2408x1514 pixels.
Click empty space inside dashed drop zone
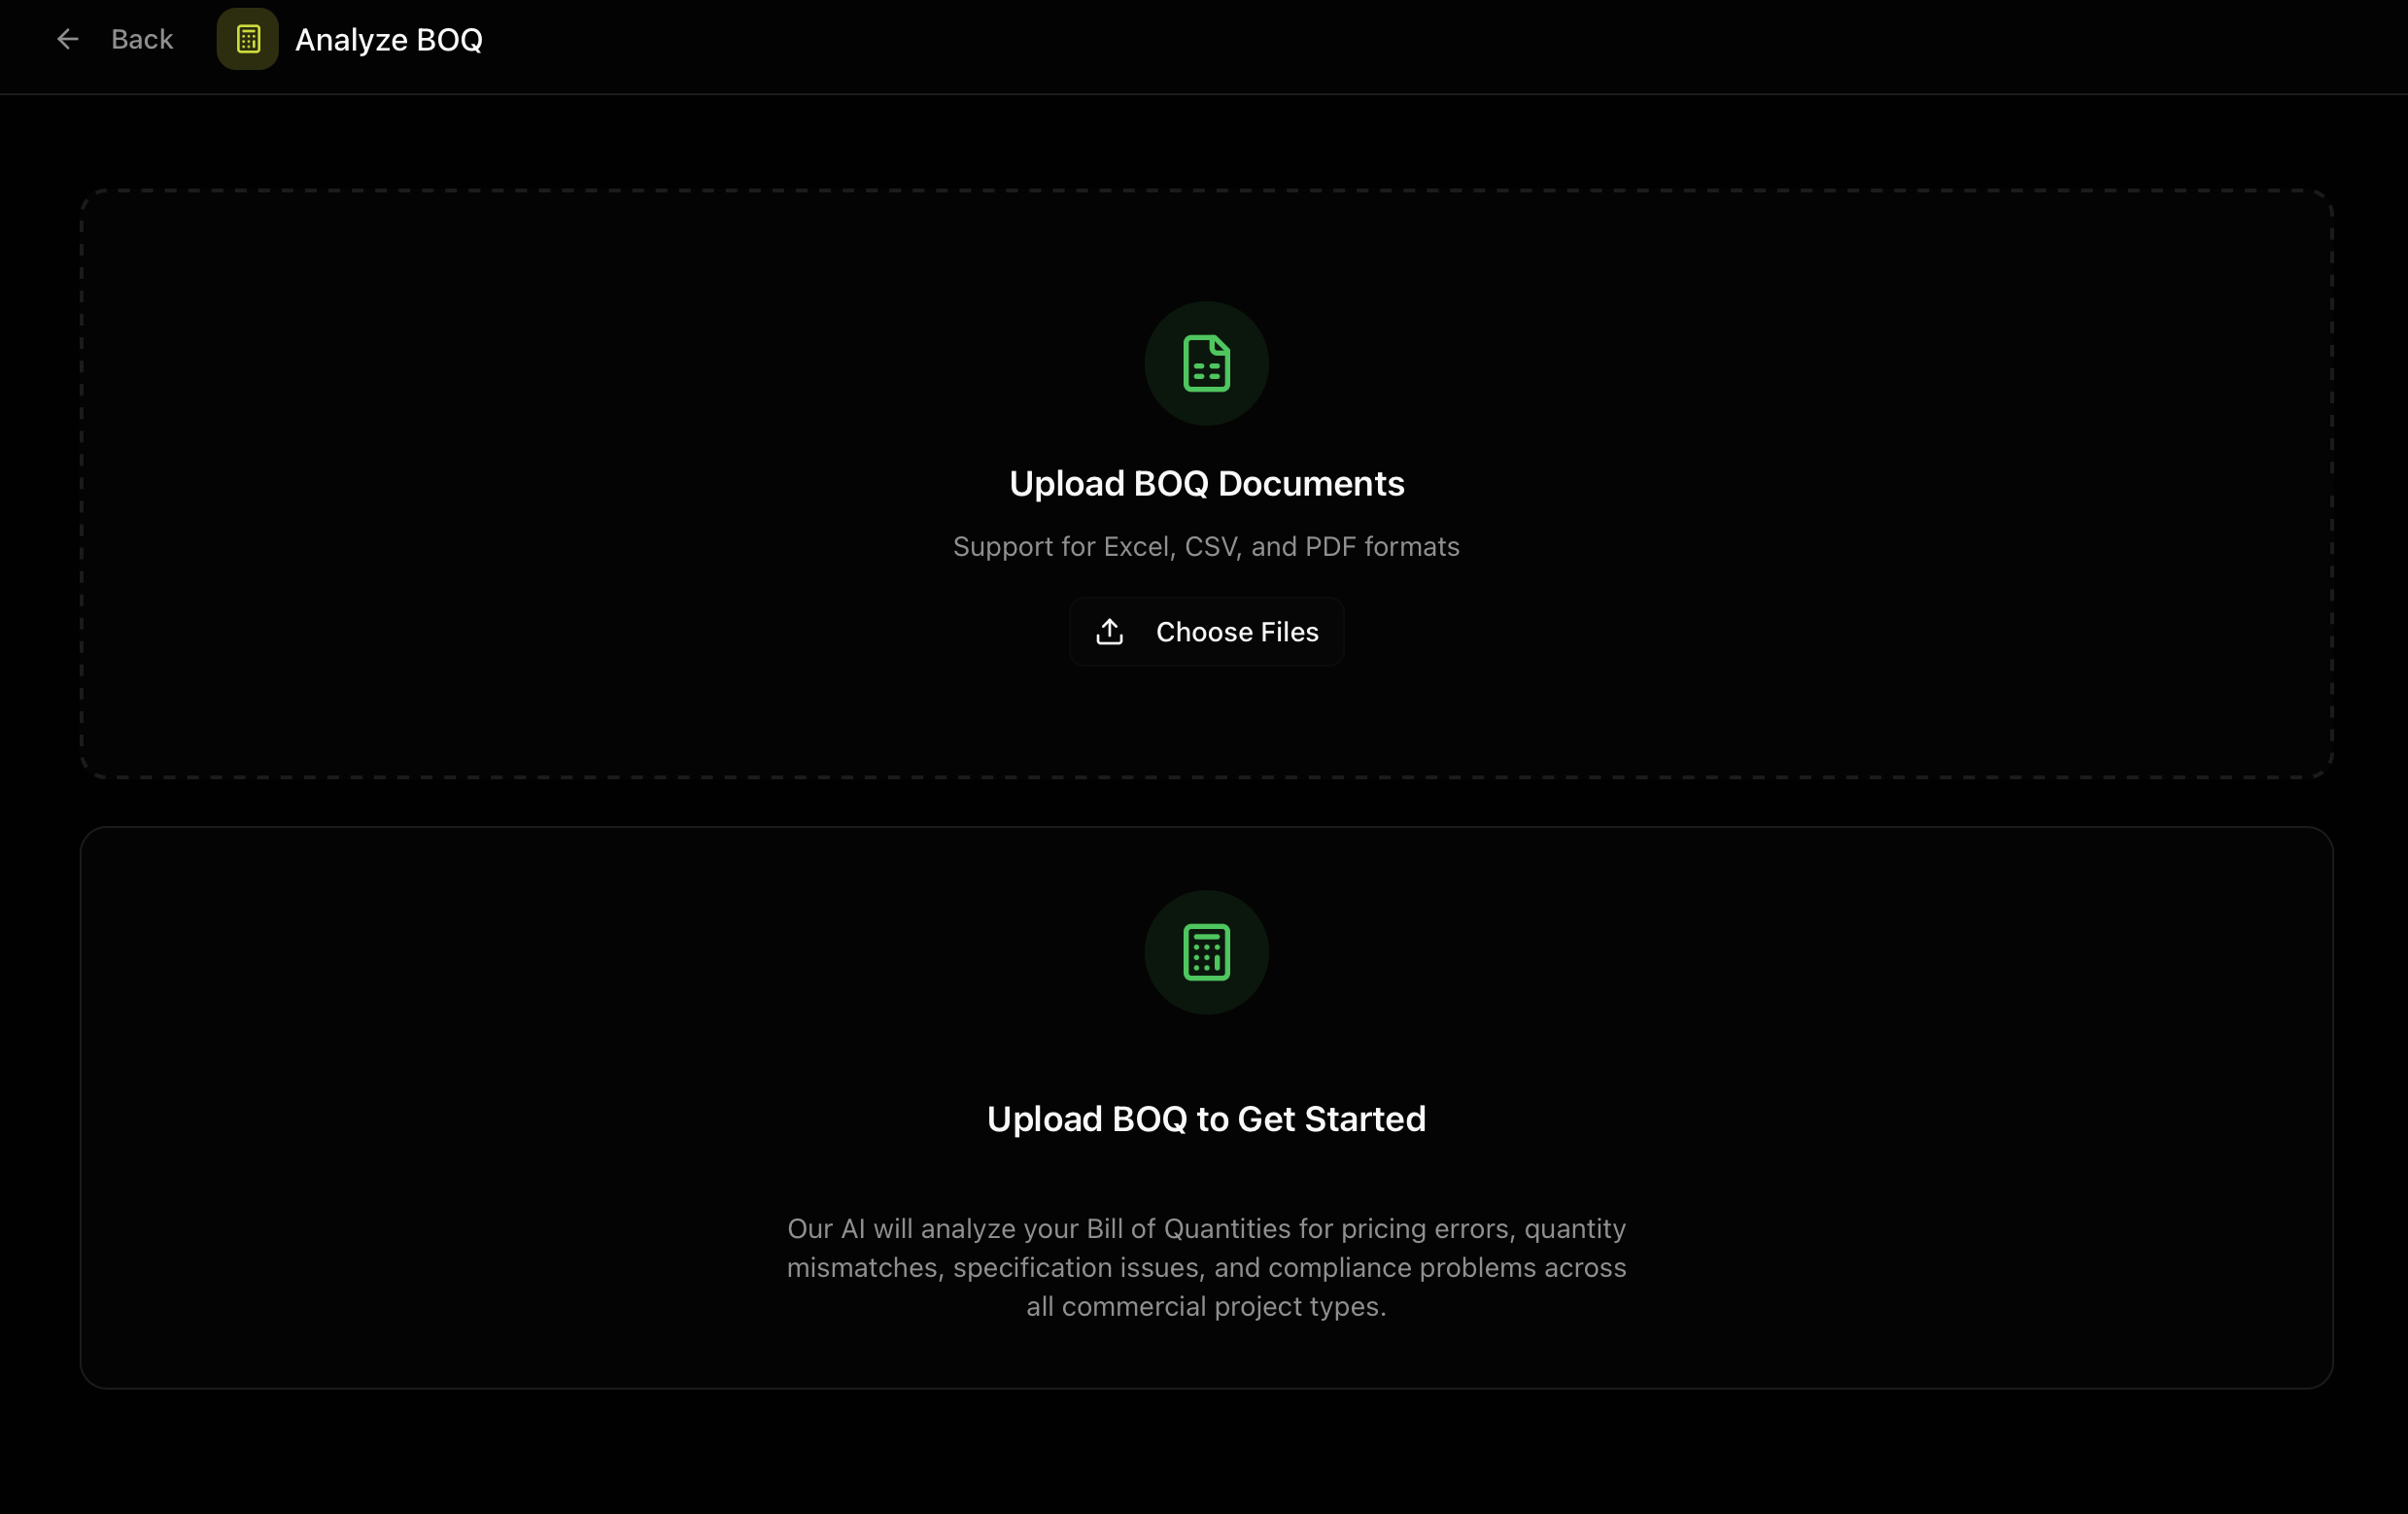coord(500,480)
